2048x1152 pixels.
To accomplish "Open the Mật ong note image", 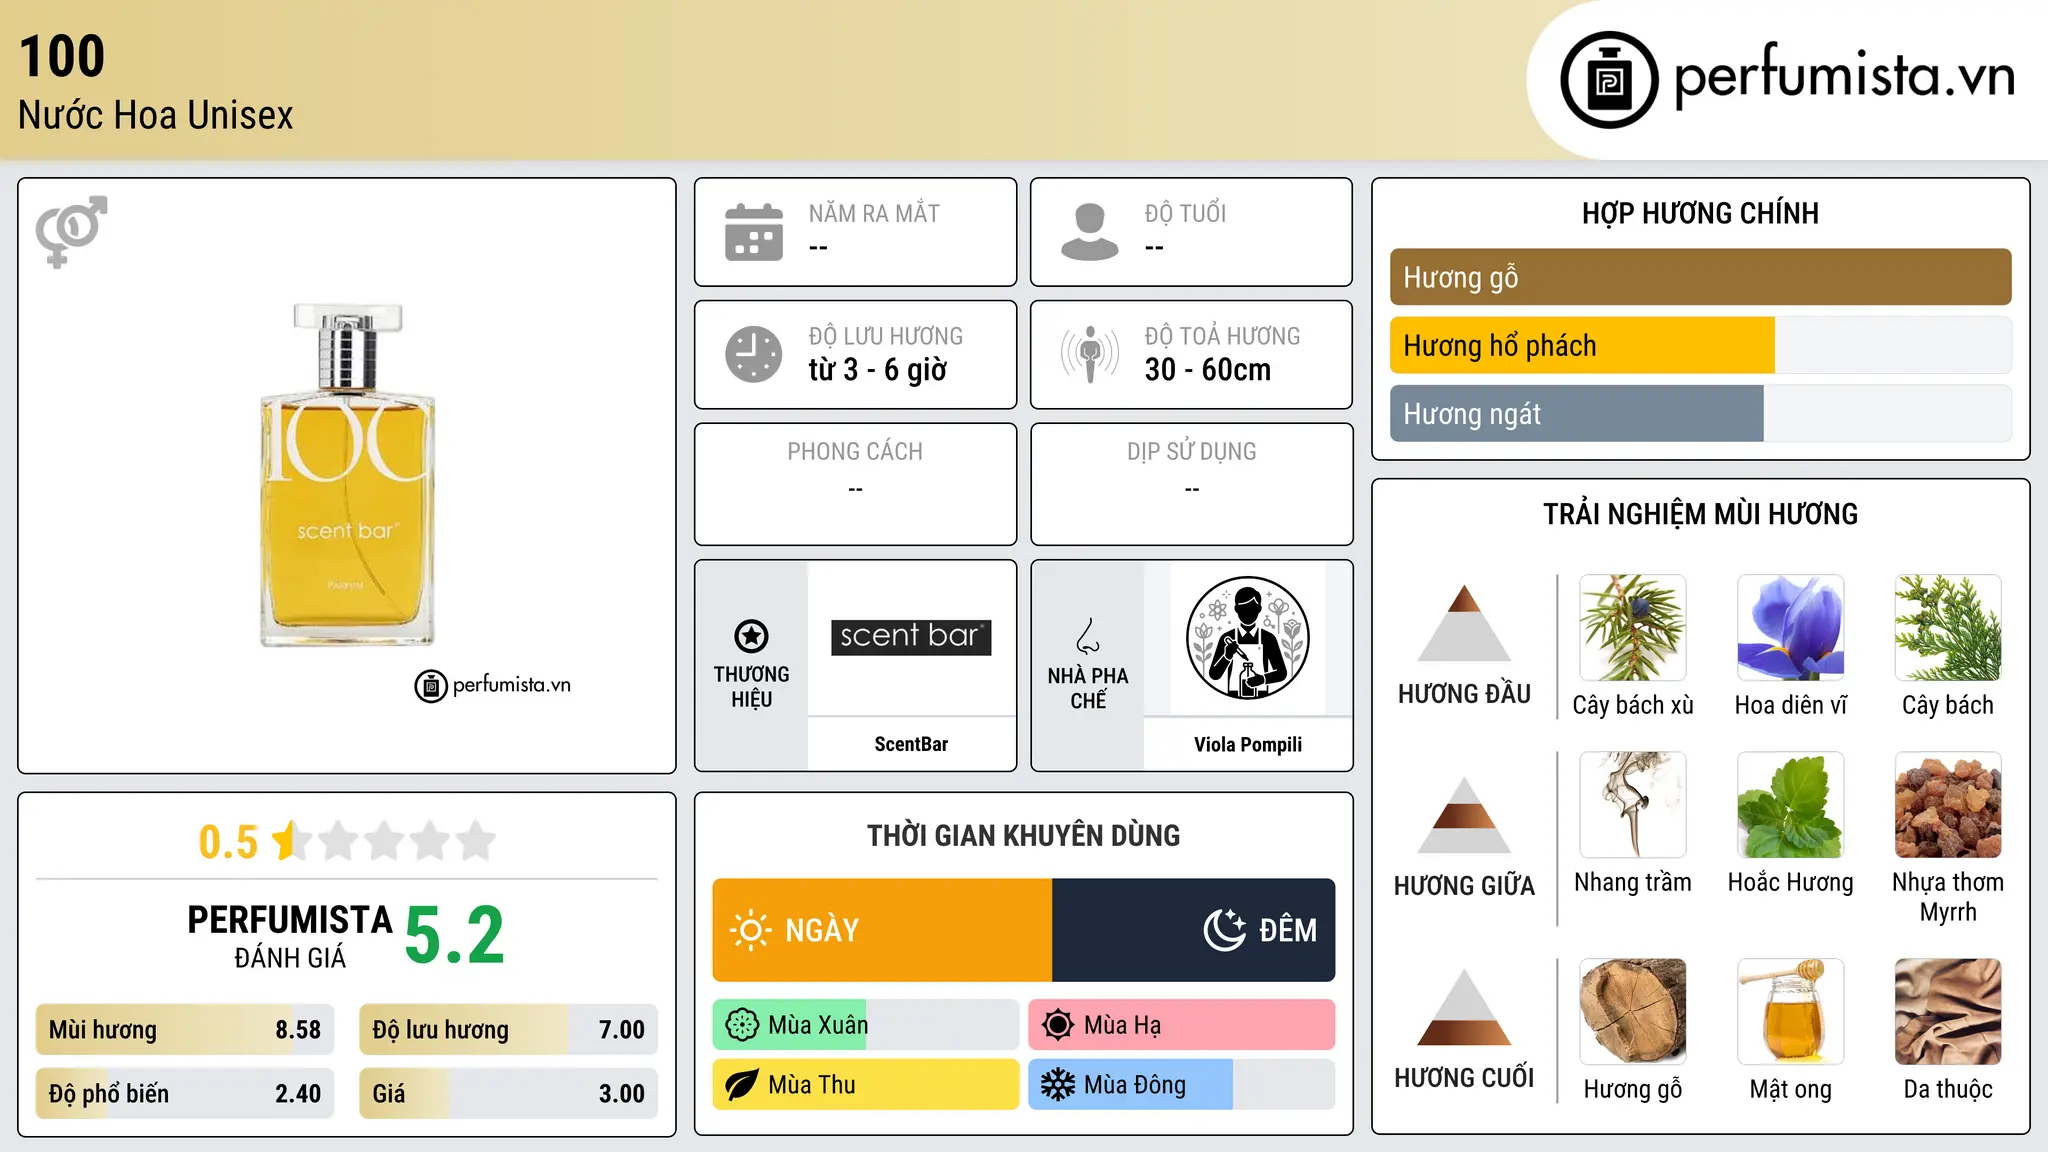I will click(x=1791, y=1012).
